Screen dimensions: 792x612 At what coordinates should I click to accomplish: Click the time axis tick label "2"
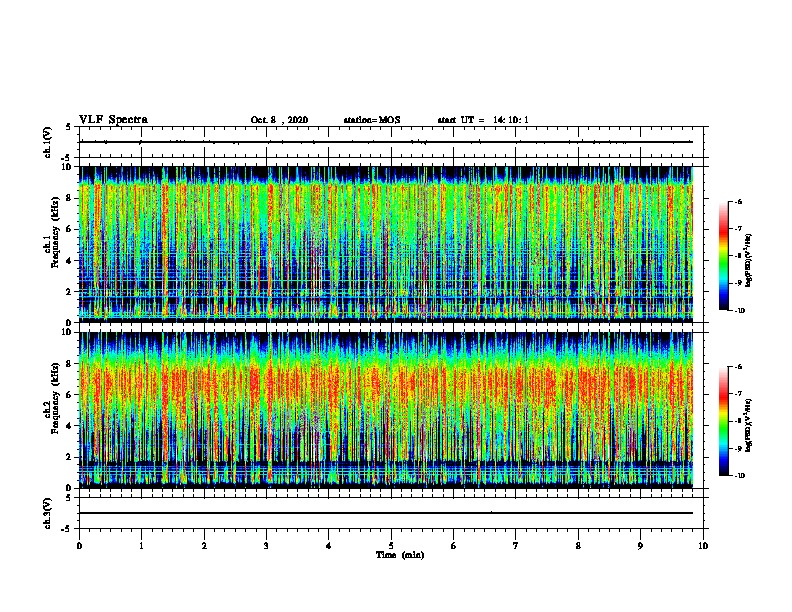204,546
